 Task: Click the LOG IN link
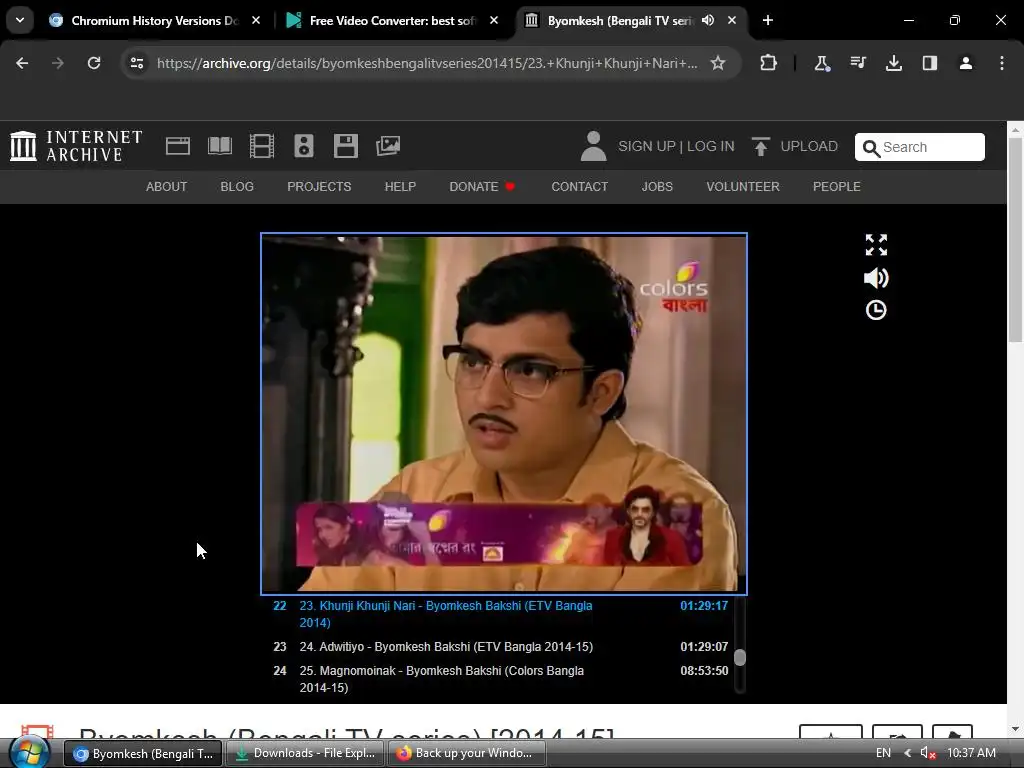point(711,146)
